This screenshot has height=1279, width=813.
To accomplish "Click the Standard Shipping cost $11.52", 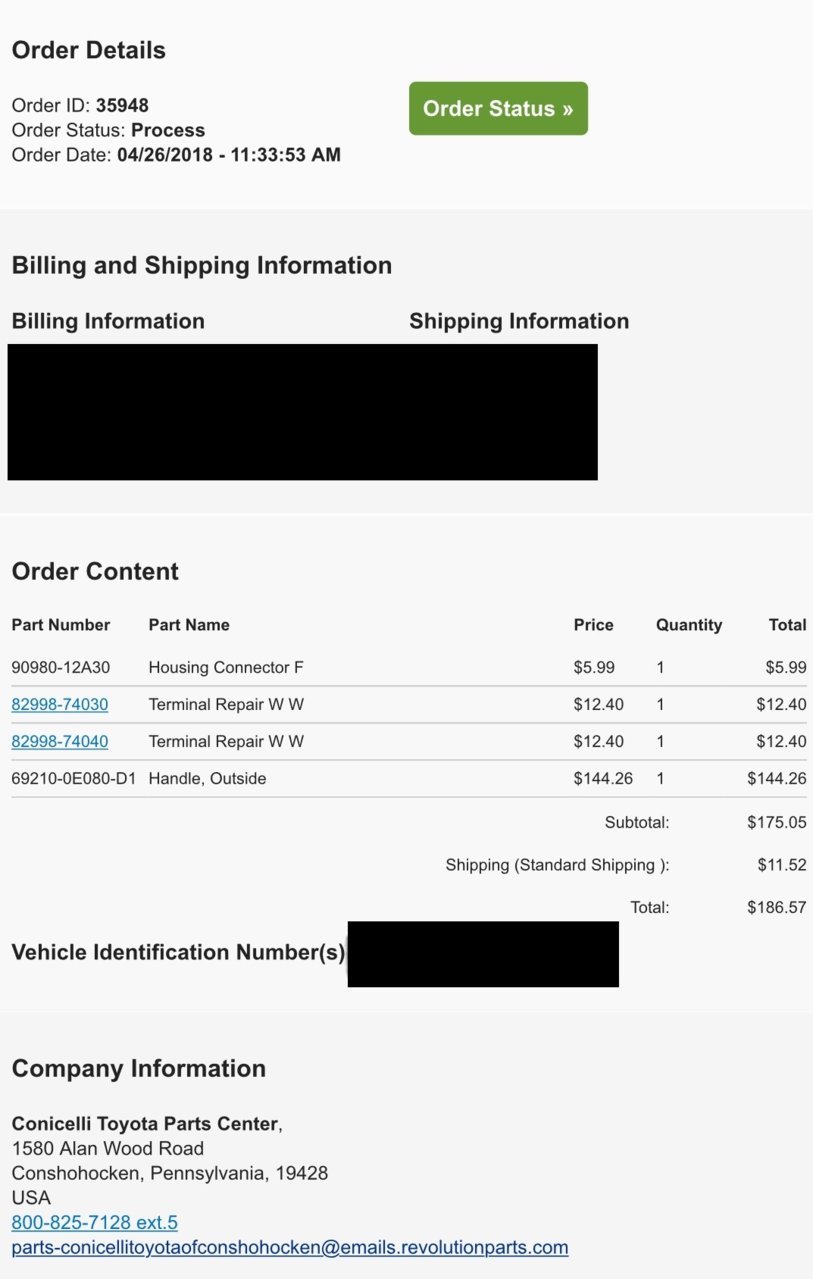I will [x=782, y=865].
